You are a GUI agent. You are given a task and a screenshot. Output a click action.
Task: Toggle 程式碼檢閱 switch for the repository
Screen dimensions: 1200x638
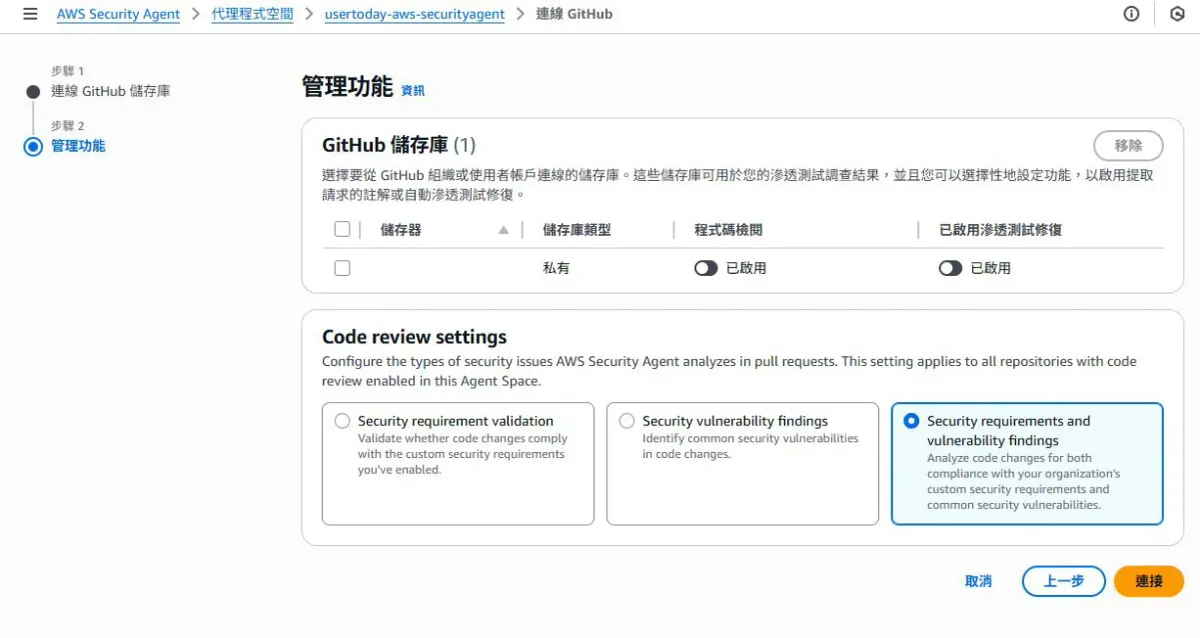[706, 268]
